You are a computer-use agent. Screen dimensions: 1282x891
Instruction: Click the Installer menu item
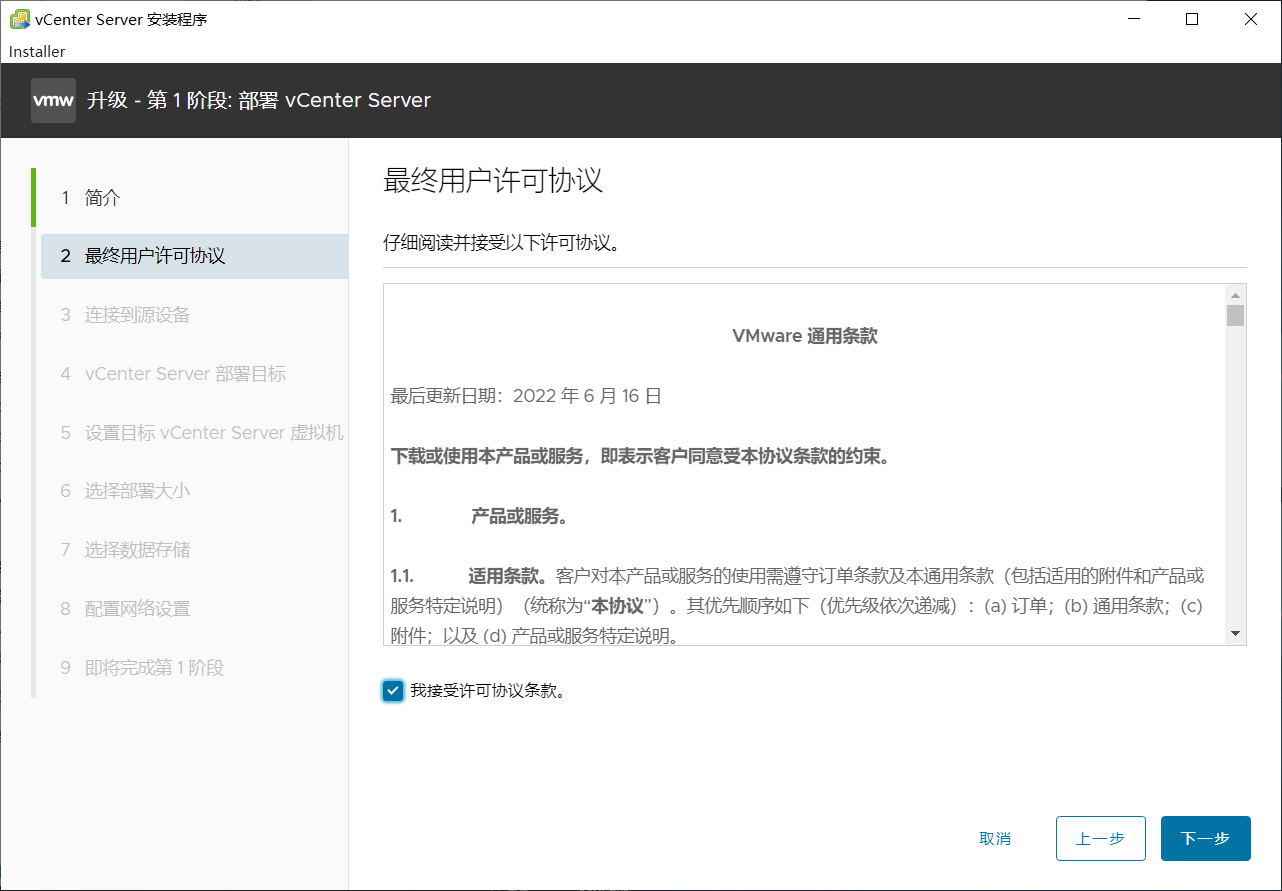point(36,51)
